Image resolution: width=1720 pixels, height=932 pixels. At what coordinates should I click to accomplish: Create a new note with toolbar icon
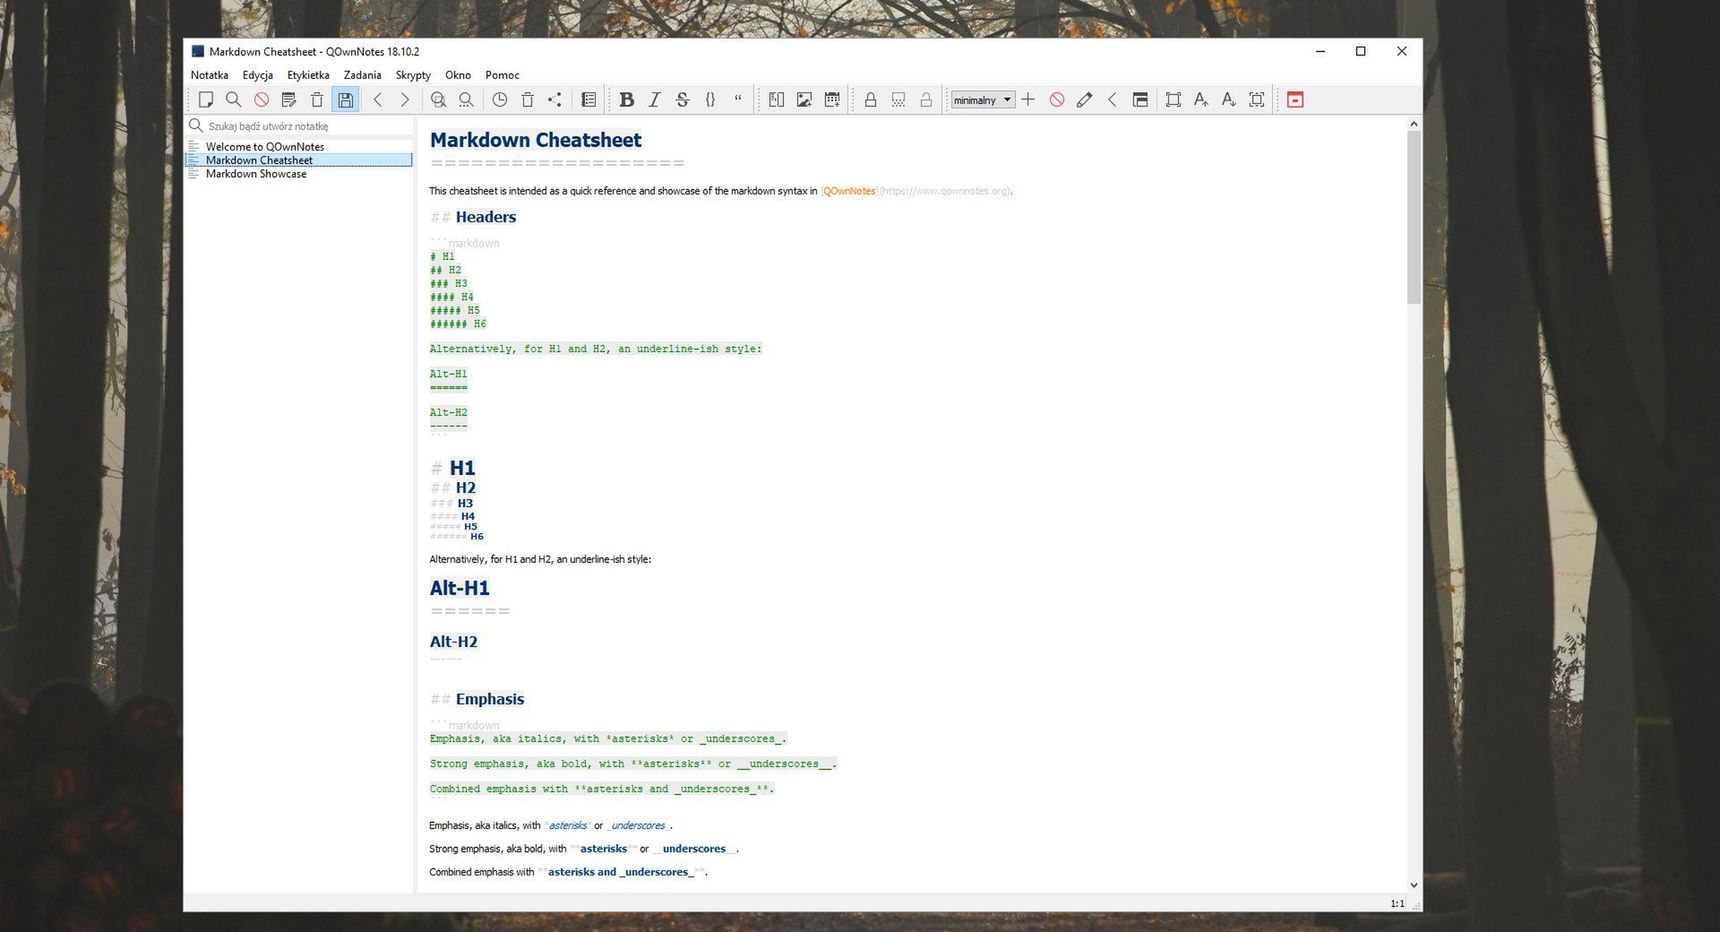pyautogui.click(x=206, y=100)
